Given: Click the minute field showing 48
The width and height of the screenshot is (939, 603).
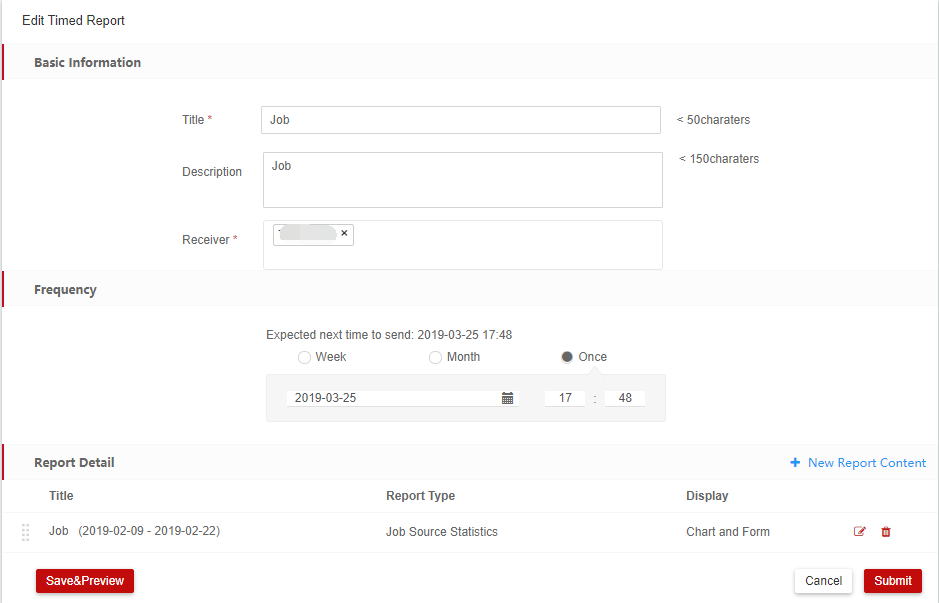Looking at the screenshot, I should 625,398.
